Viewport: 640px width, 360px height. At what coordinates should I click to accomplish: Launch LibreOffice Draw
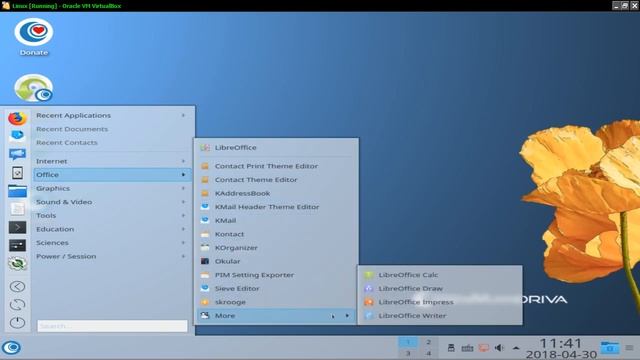(440, 289)
